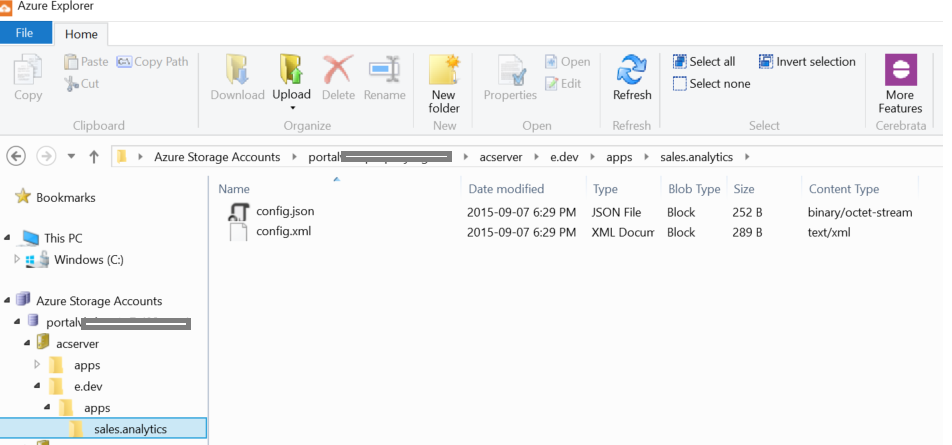
Task: Switch to the Home ribbon tab
Action: (81, 34)
